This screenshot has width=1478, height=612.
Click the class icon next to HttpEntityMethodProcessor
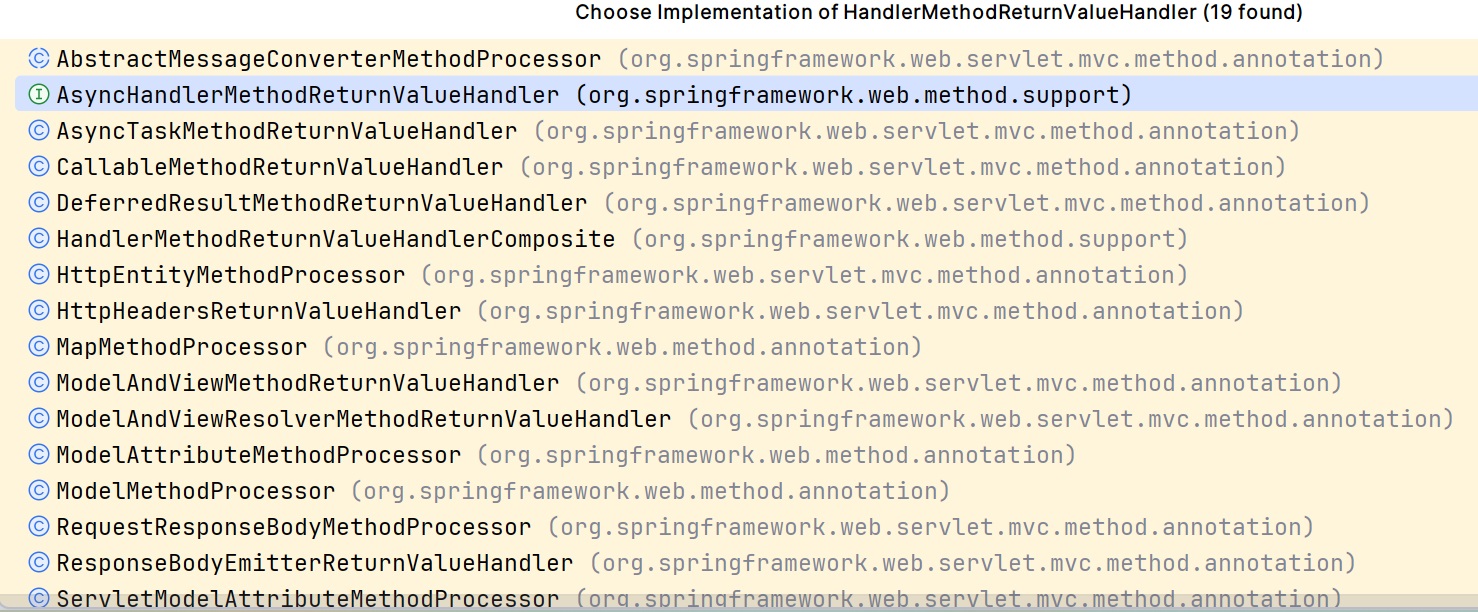[39, 275]
